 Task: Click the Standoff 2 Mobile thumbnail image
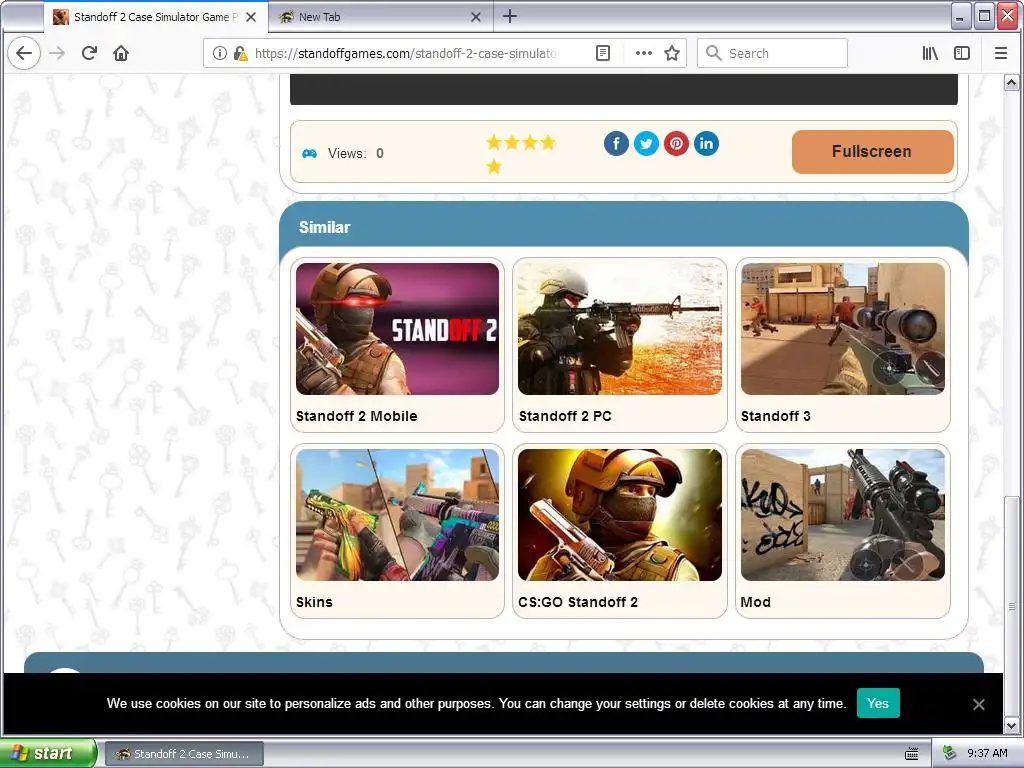pyautogui.click(x=397, y=328)
